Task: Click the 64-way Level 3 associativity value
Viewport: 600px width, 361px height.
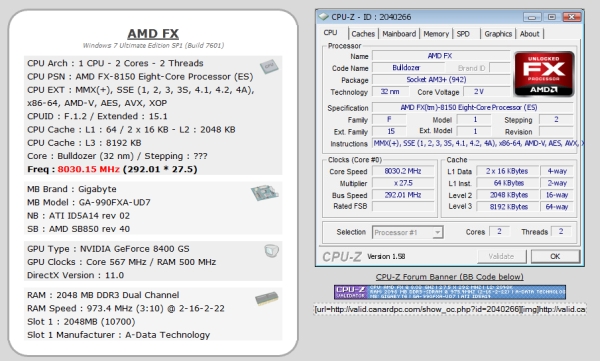Action: tap(557, 207)
